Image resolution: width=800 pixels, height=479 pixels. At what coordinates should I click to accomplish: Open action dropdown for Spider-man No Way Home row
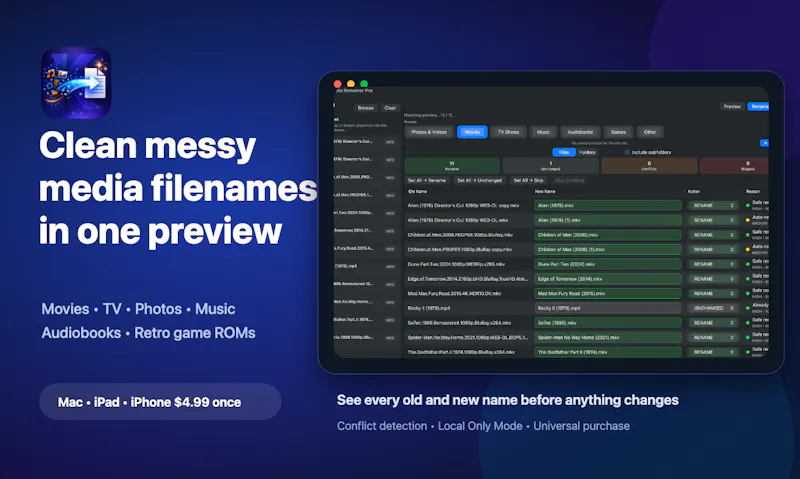tap(713, 338)
